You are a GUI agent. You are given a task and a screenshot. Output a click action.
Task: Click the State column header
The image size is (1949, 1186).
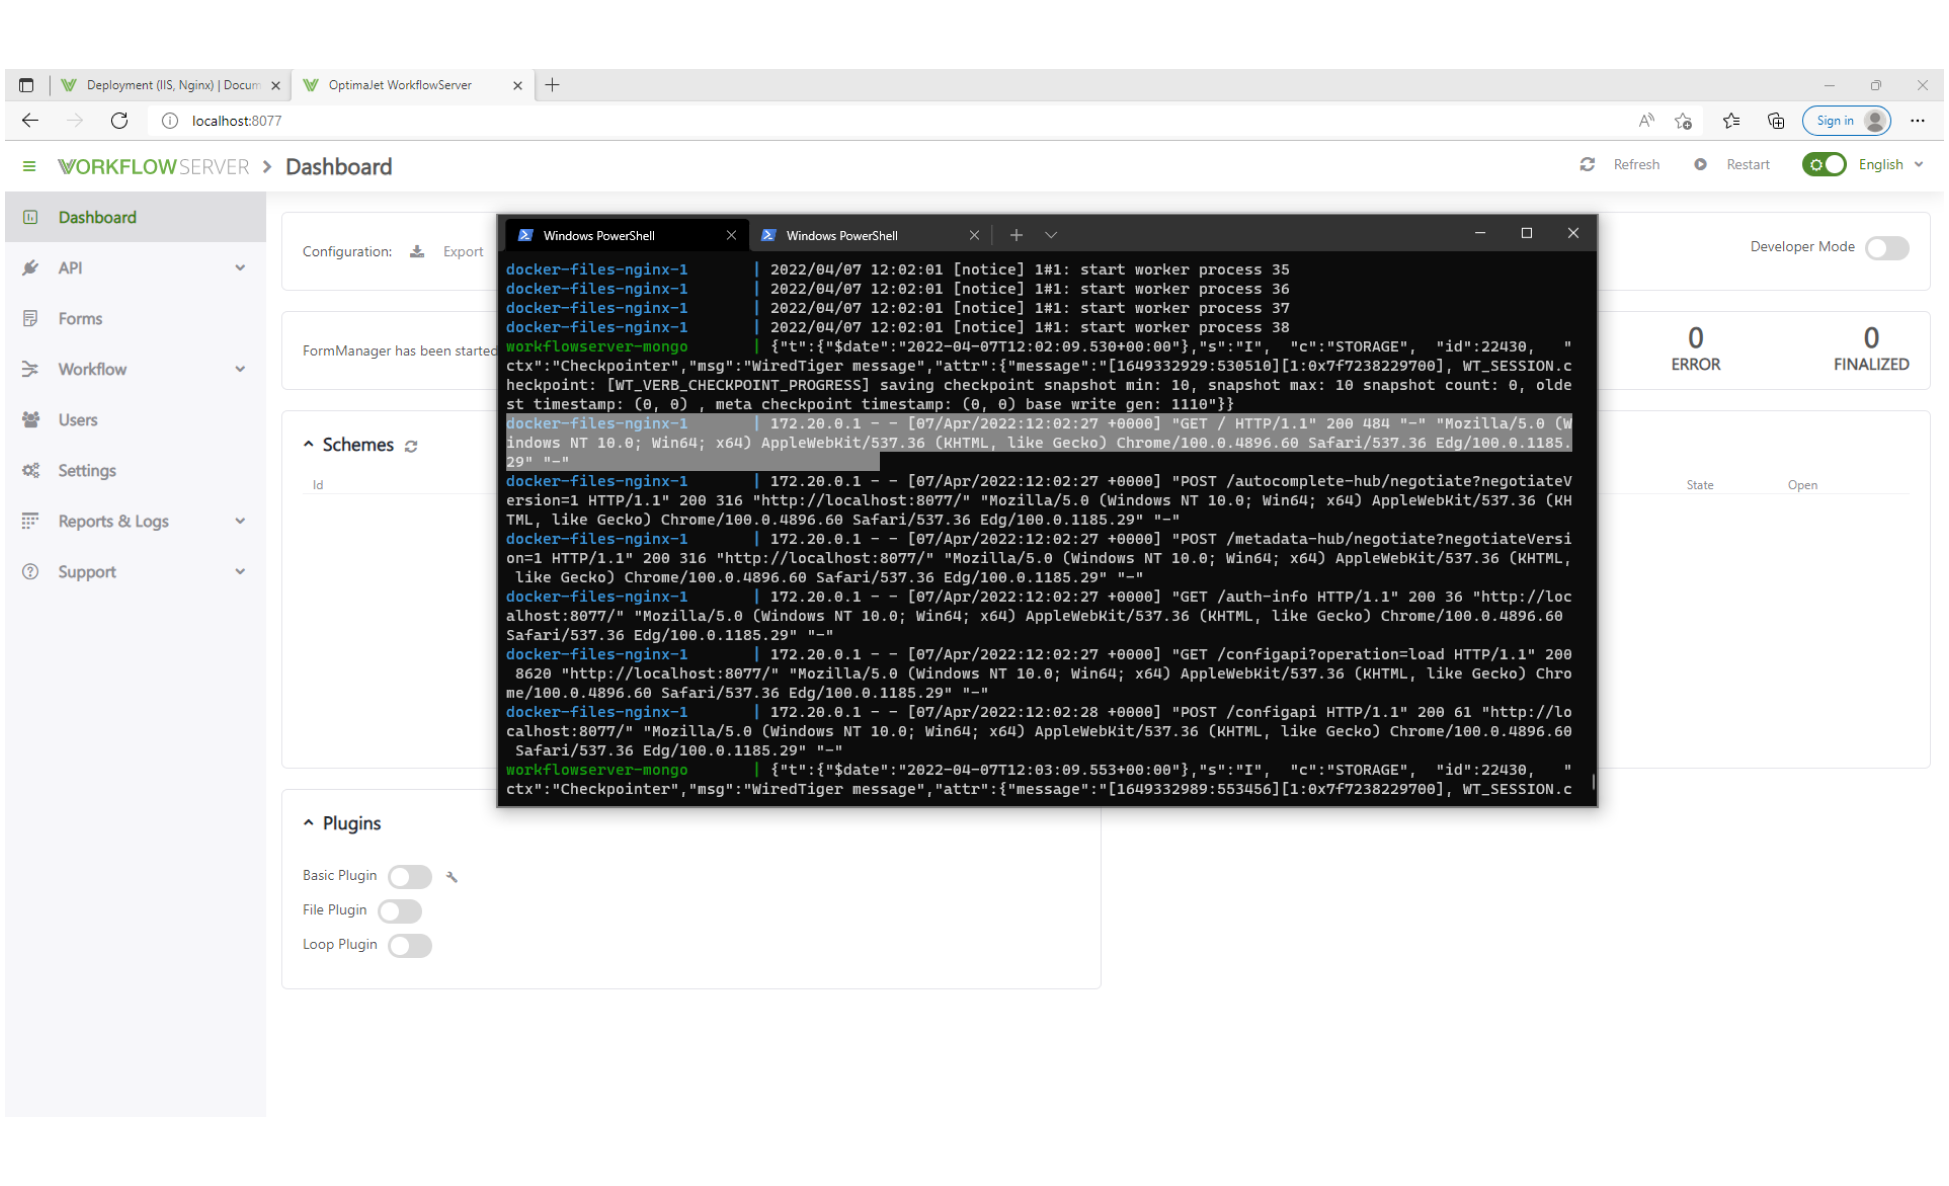pos(1700,485)
